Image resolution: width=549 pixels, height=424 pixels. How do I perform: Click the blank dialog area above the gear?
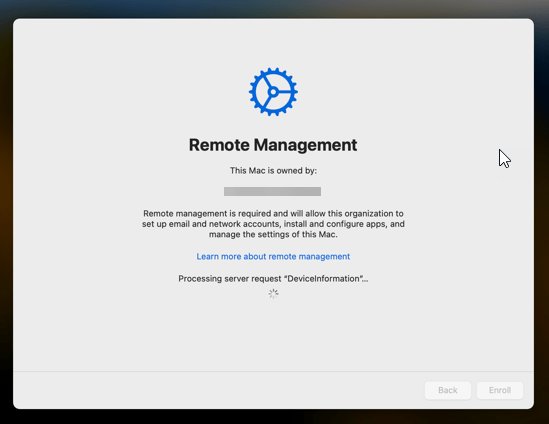click(273, 42)
